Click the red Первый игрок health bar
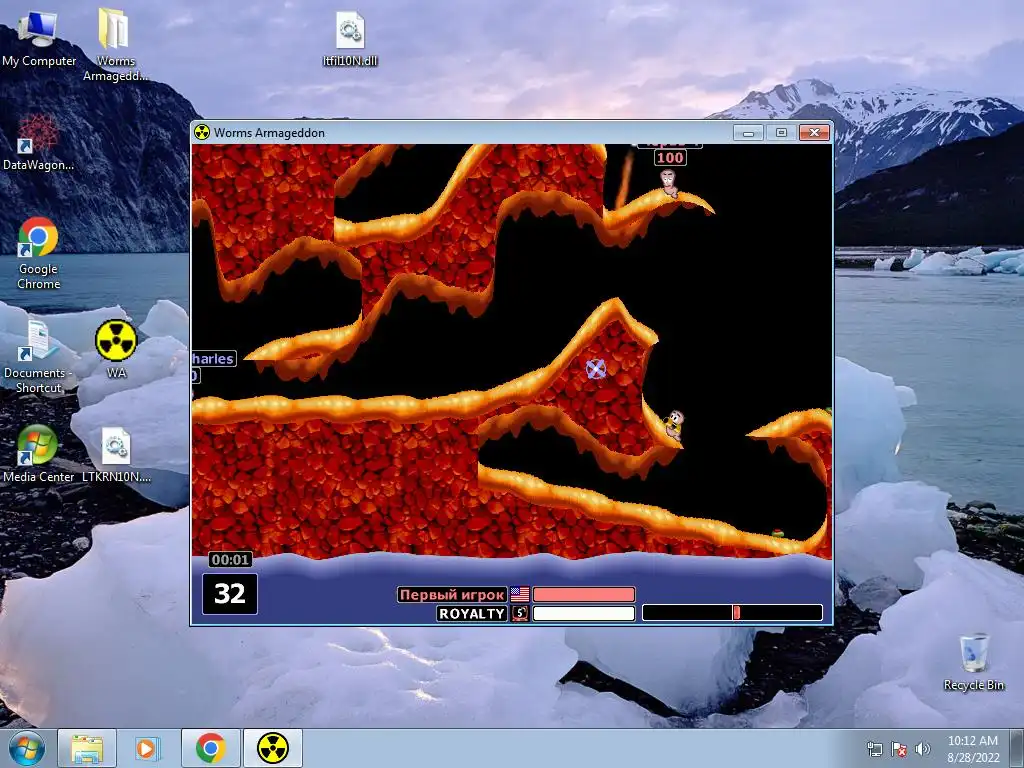The image size is (1024, 768). pos(584,594)
